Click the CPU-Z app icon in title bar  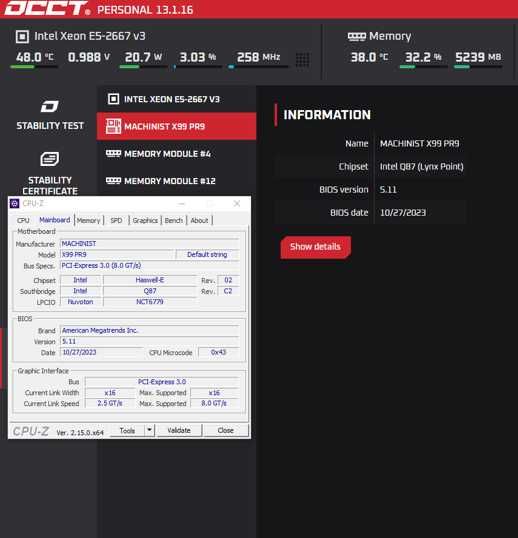14,203
